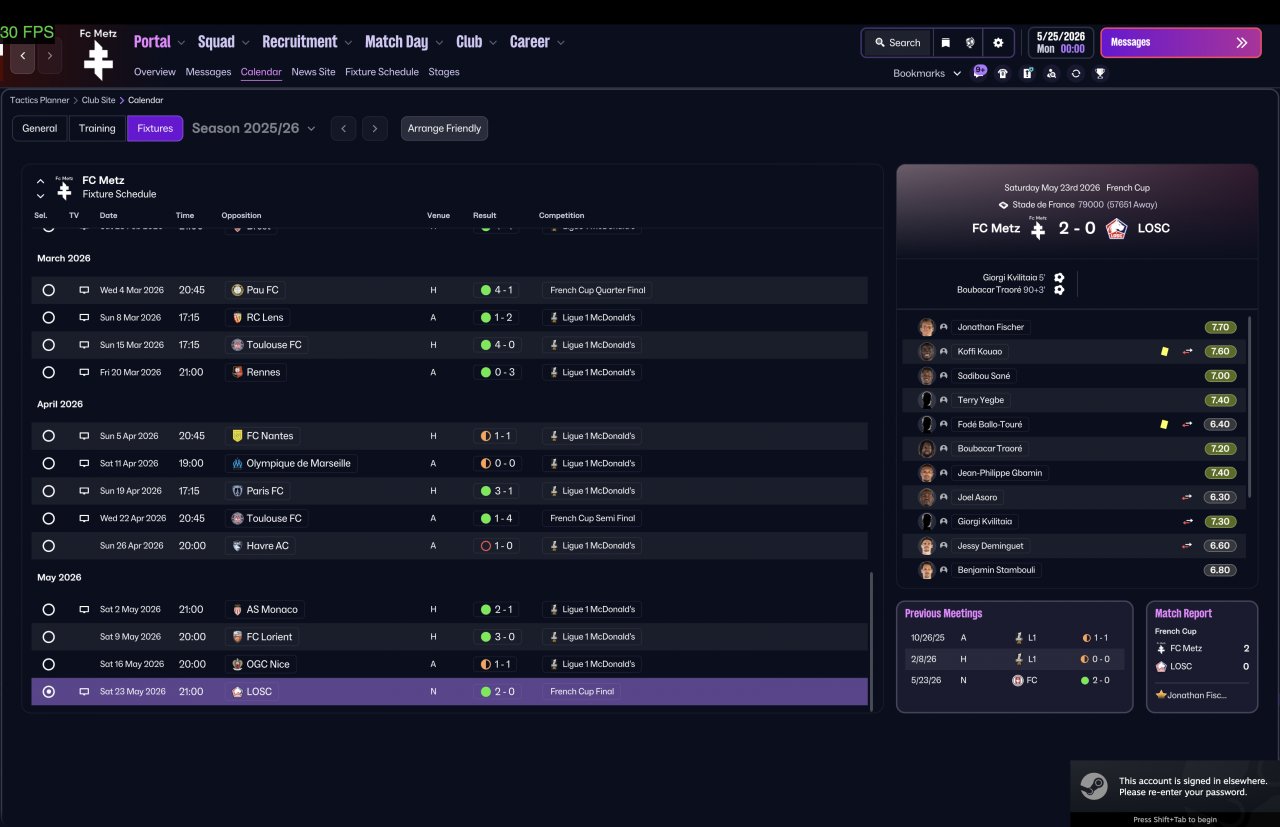The height and width of the screenshot is (827, 1280).
Task: Select the LOSC fixture radio button
Action: [x=48, y=692]
